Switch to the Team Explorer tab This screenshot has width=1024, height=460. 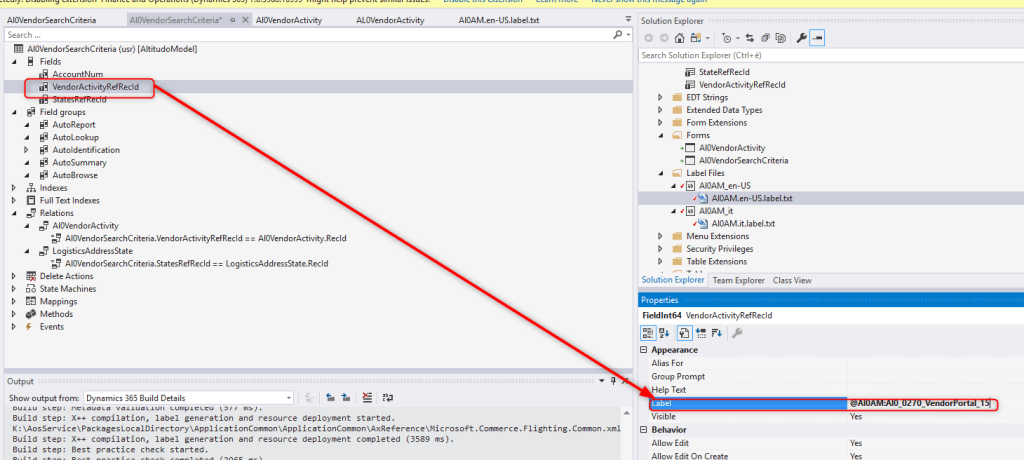739,280
